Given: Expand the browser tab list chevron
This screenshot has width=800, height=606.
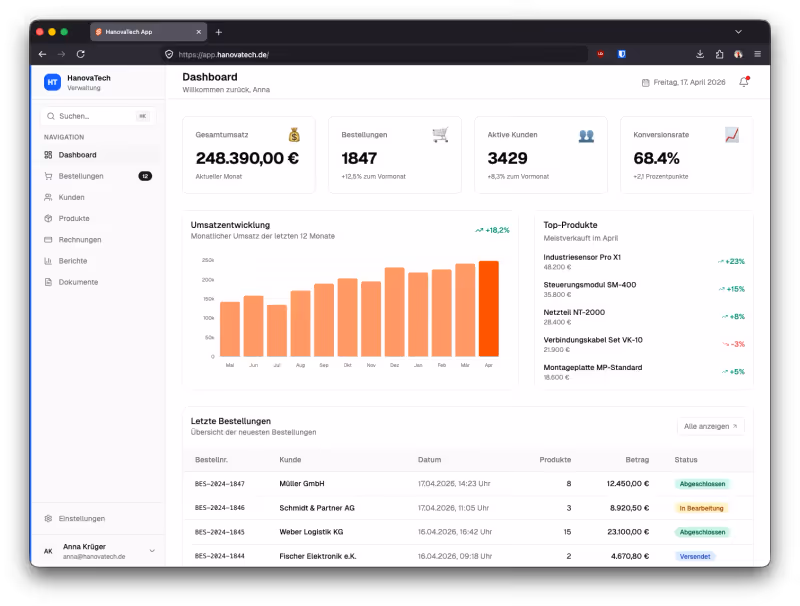Looking at the screenshot, I should pos(738,32).
